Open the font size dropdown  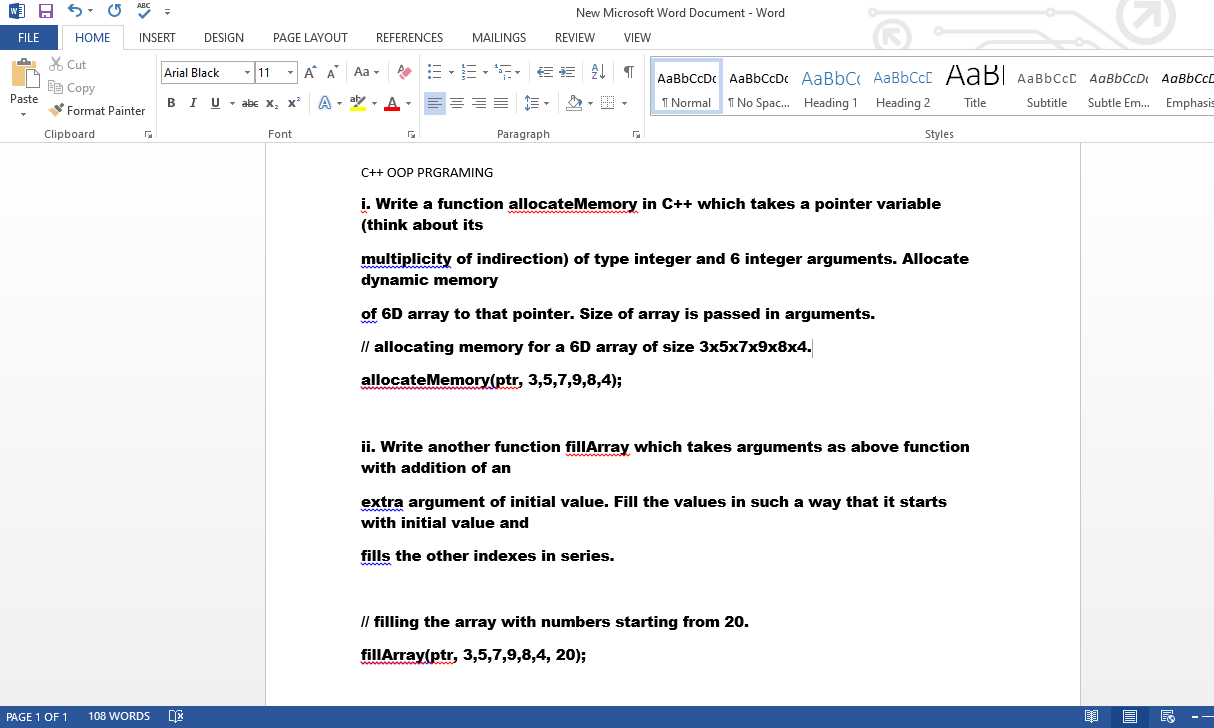tap(290, 72)
